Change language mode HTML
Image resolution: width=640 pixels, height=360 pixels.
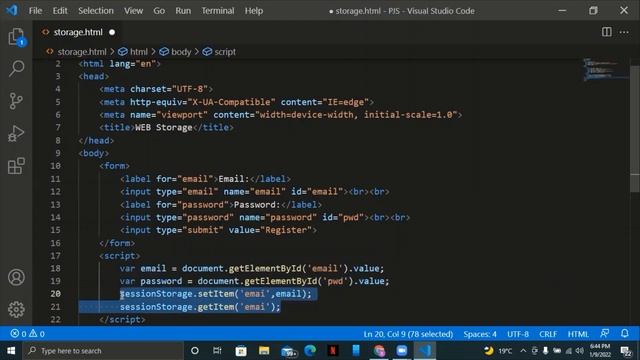[578, 334]
